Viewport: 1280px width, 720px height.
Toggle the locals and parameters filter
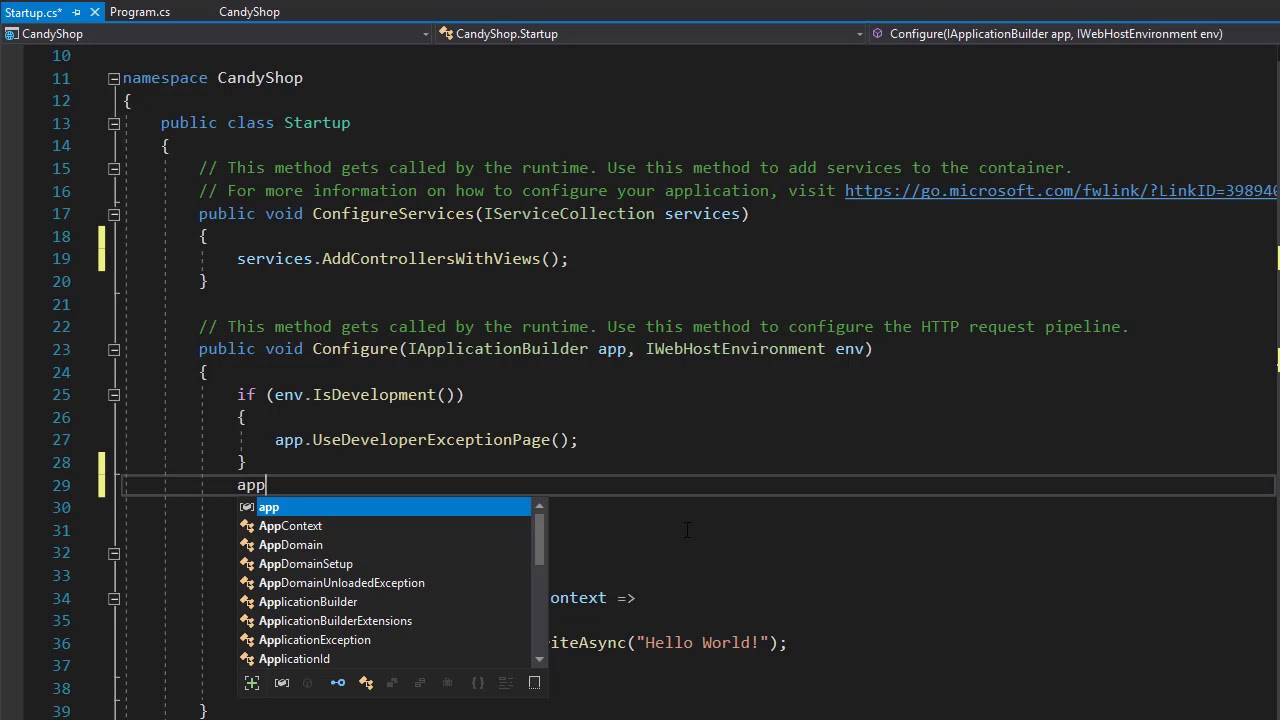(282, 683)
